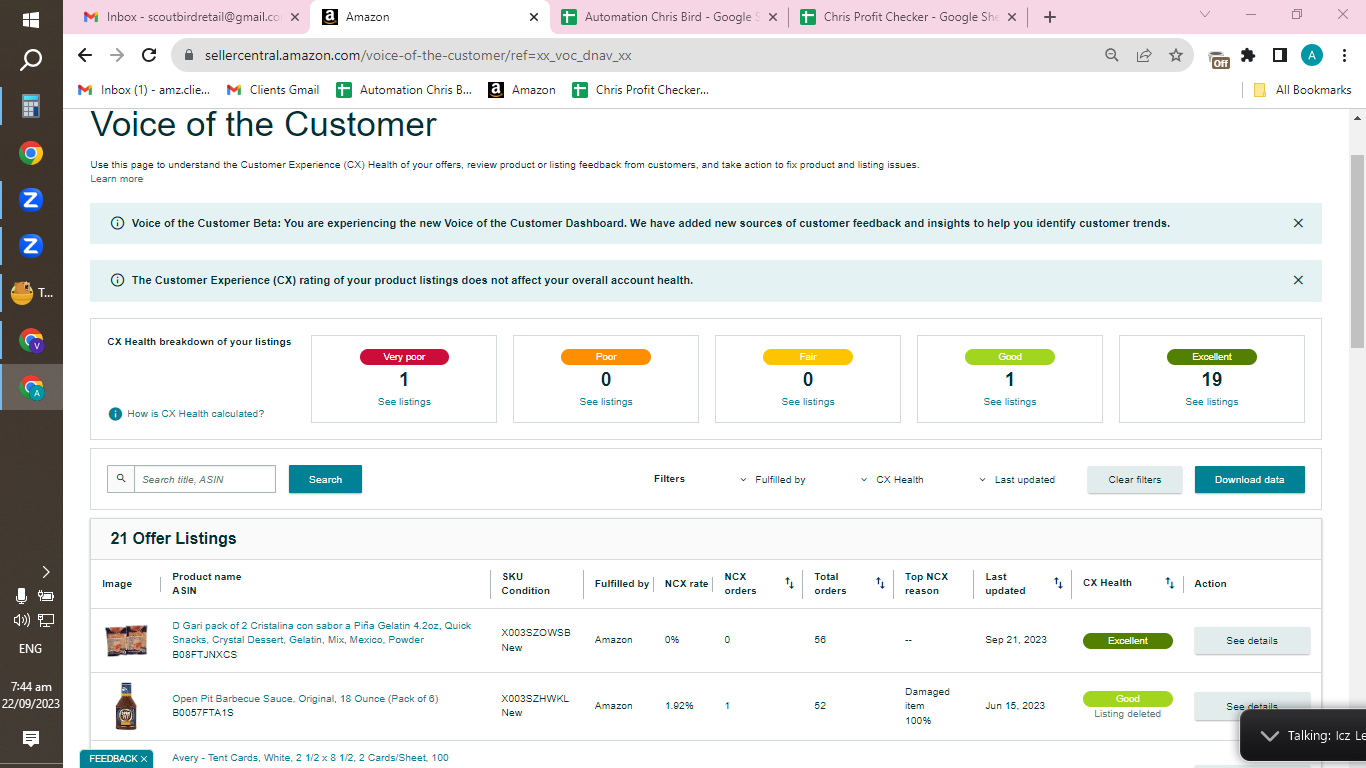1366x768 pixels.
Task: Open Automation Chris B... bookmark
Action: (x=404, y=90)
